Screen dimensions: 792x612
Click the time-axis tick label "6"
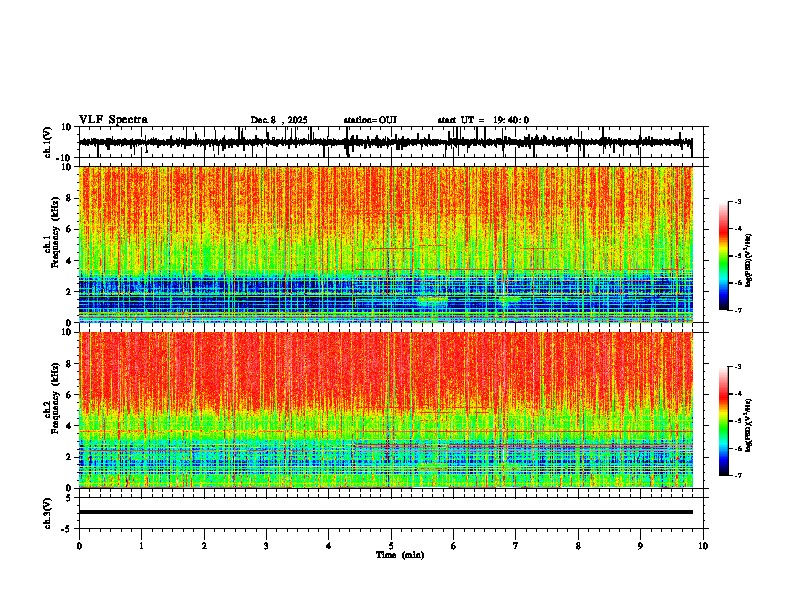pyautogui.click(x=453, y=546)
